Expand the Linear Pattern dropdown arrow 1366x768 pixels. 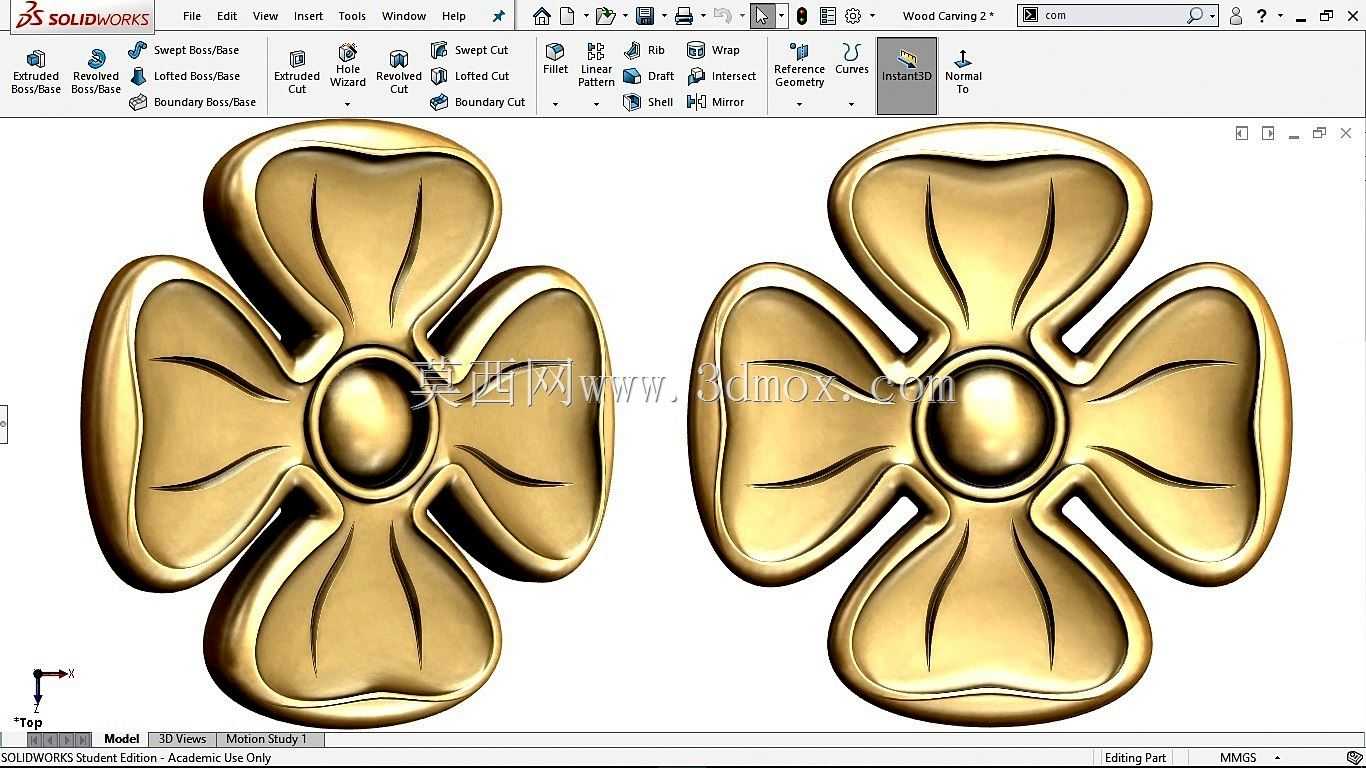(x=596, y=104)
